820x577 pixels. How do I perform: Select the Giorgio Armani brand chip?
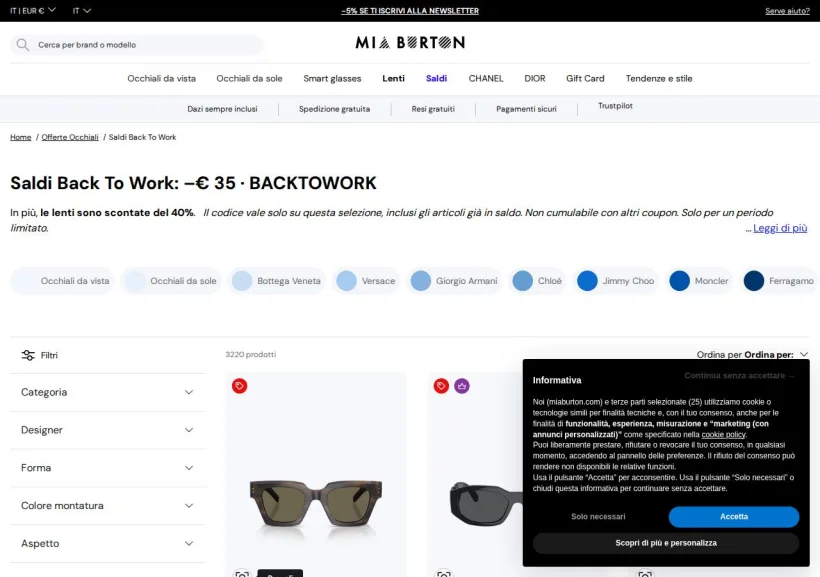pyautogui.click(x=454, y=281)
